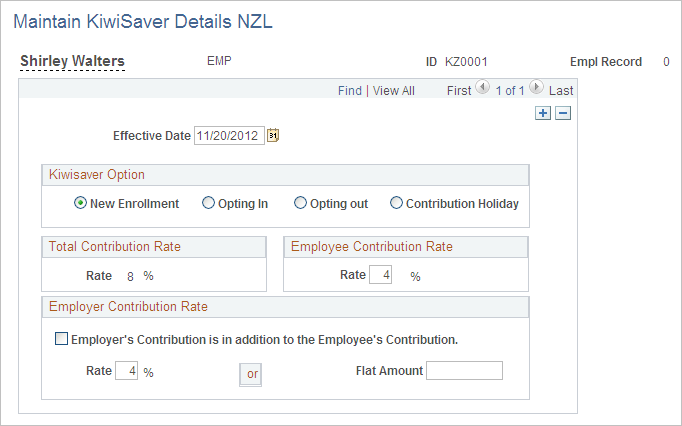This screenshot has width=682, height=426.
Task: Select the New Enrollment option
Action: [80, 203]
